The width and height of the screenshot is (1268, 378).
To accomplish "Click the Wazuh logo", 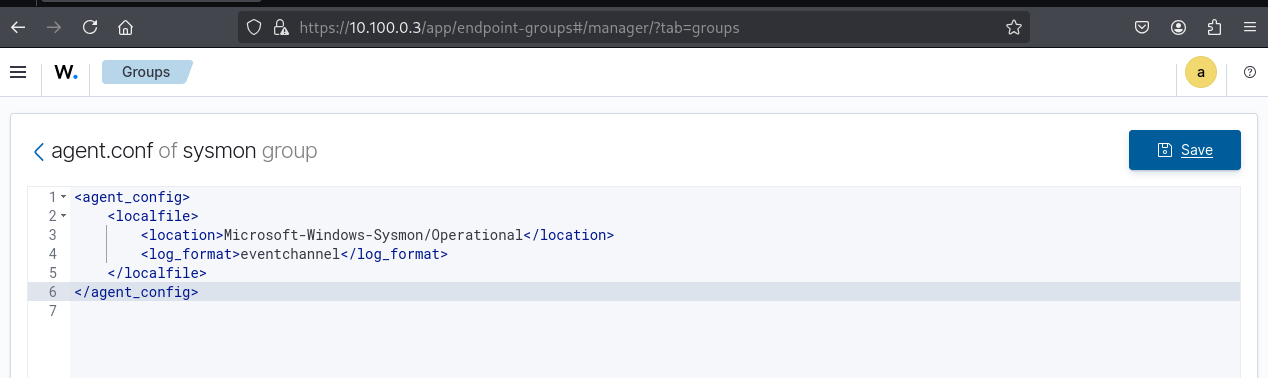I will (66, 72).
